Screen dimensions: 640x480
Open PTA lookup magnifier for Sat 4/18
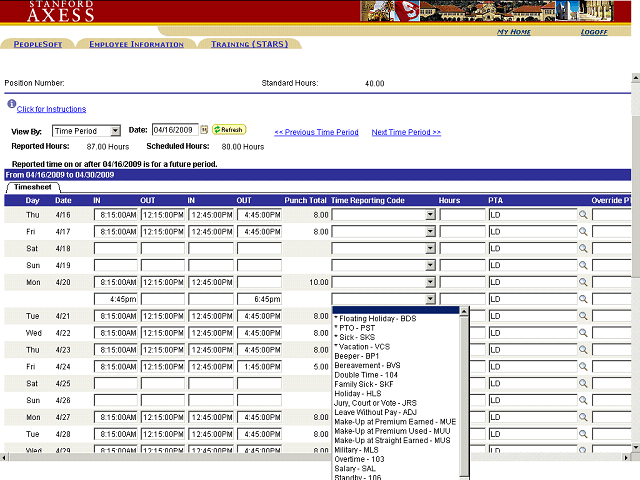(584, 249)
